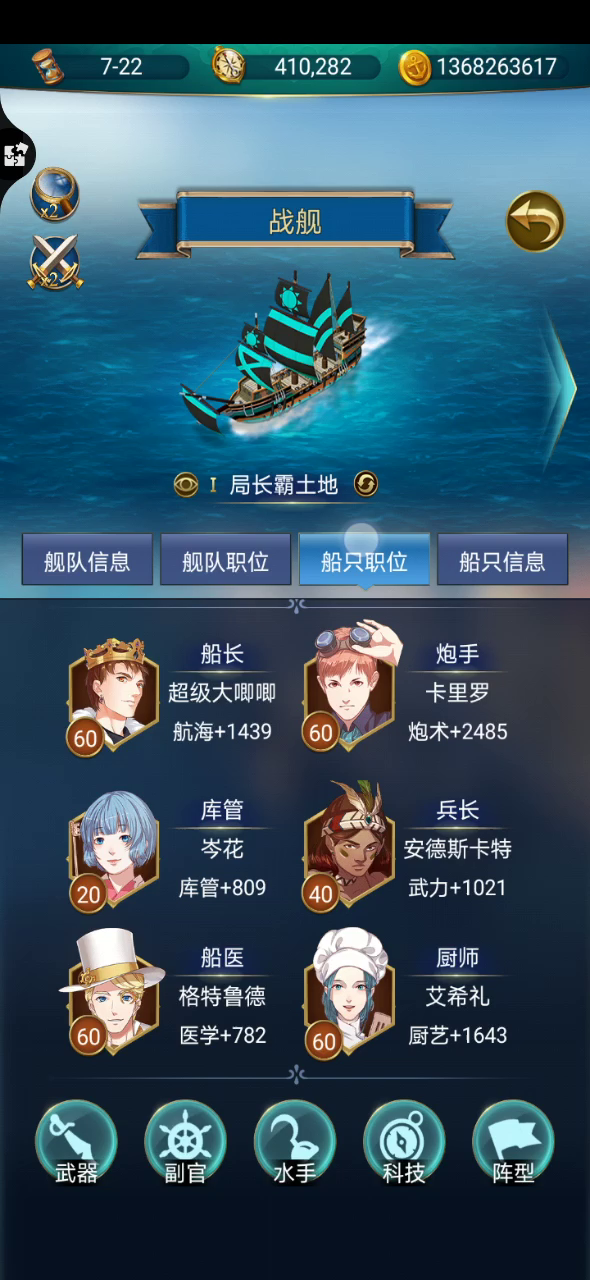The height and width of the screenshot is (1280, 590).
Task: Switch to the 舰队职位 tab
Action: [x=226, y=560]
